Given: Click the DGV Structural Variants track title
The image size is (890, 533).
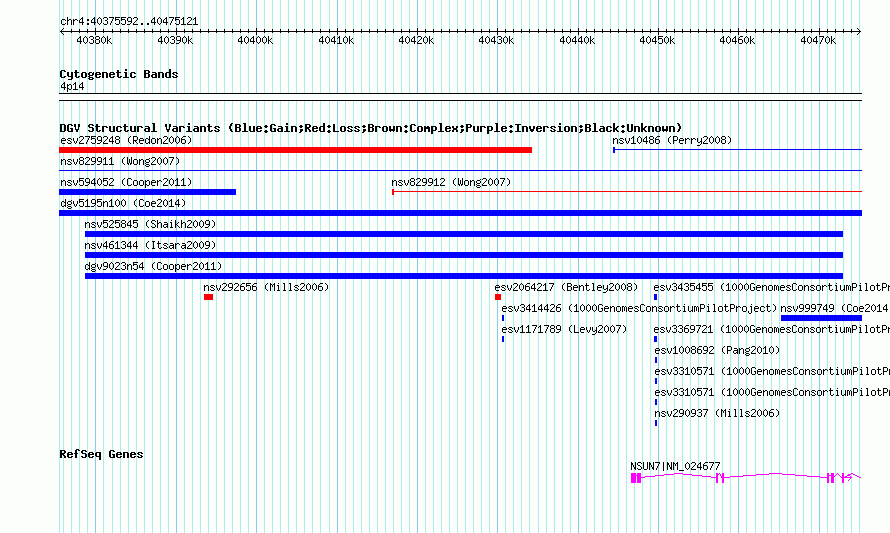Looking at the screenshot, I should (371, 128).
